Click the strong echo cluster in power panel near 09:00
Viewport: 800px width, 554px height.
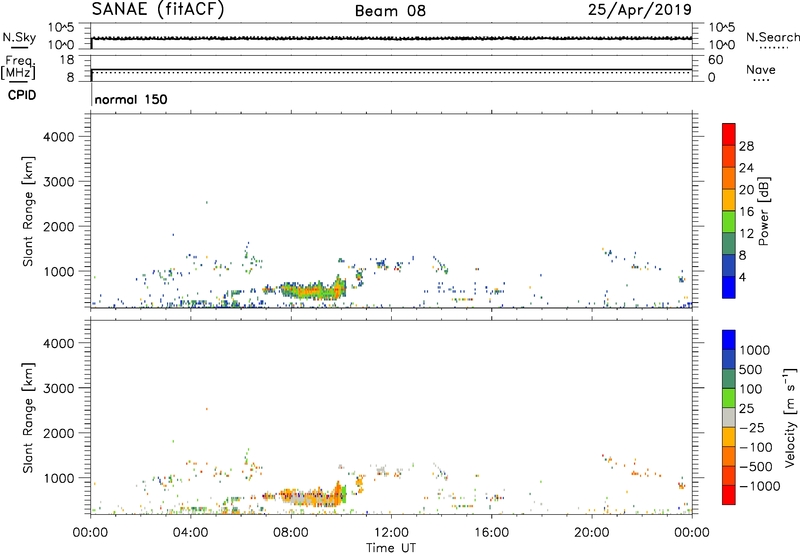pos(311,291)
